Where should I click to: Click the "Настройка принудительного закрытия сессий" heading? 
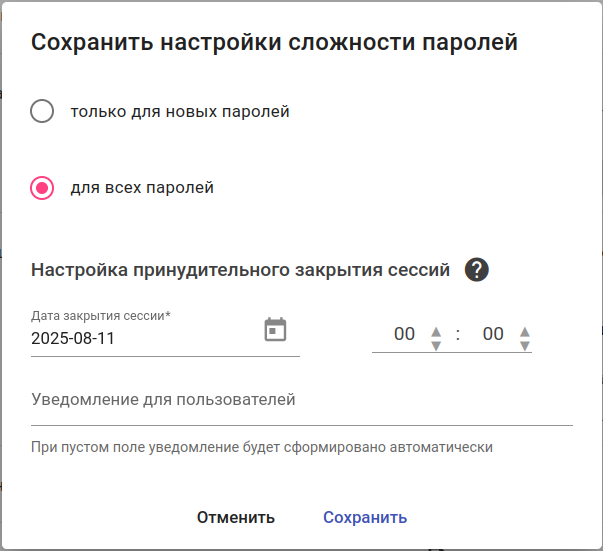pos(240,270)
